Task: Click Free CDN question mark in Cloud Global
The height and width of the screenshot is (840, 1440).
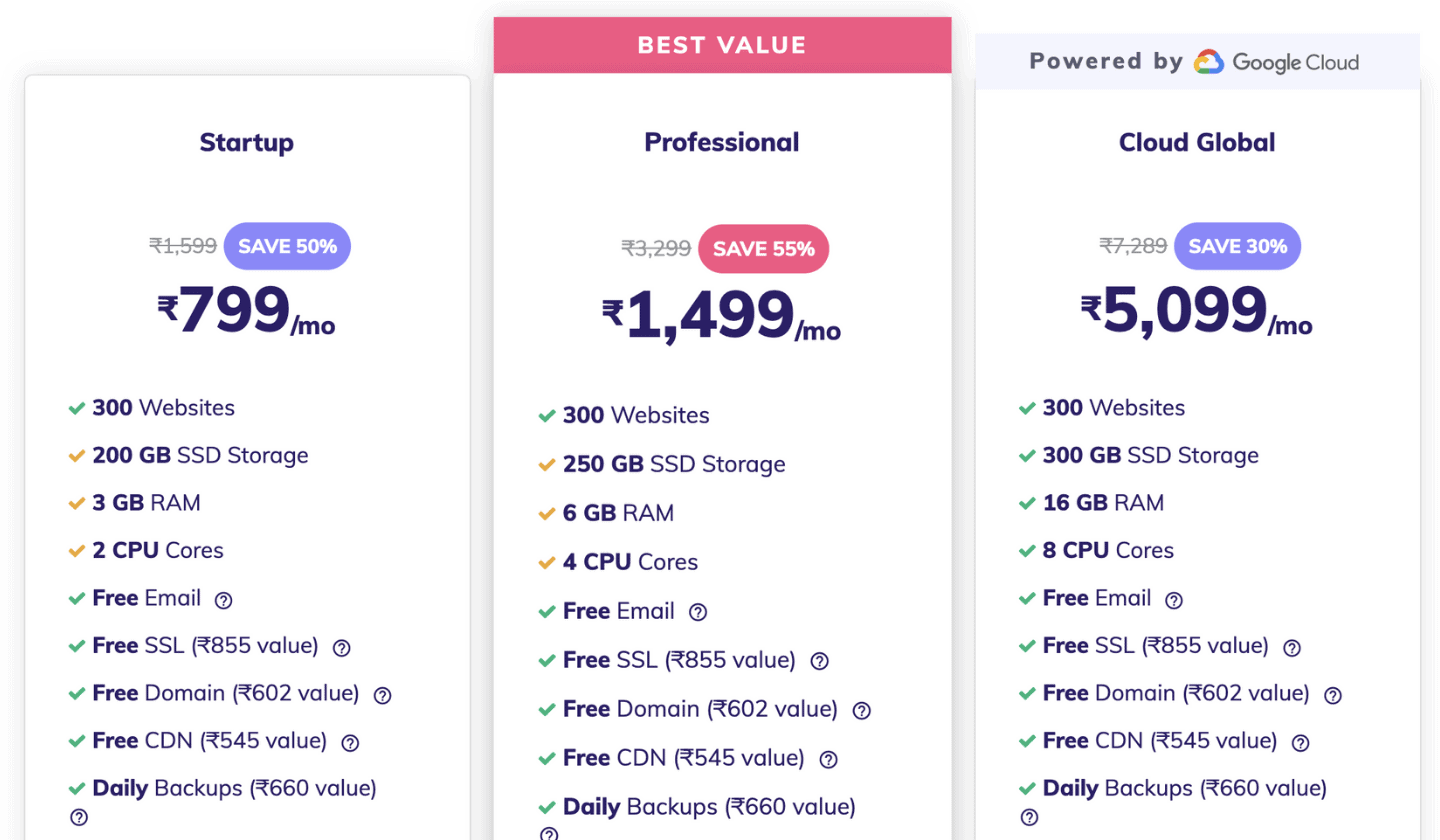Action: tap(1300, 743)
